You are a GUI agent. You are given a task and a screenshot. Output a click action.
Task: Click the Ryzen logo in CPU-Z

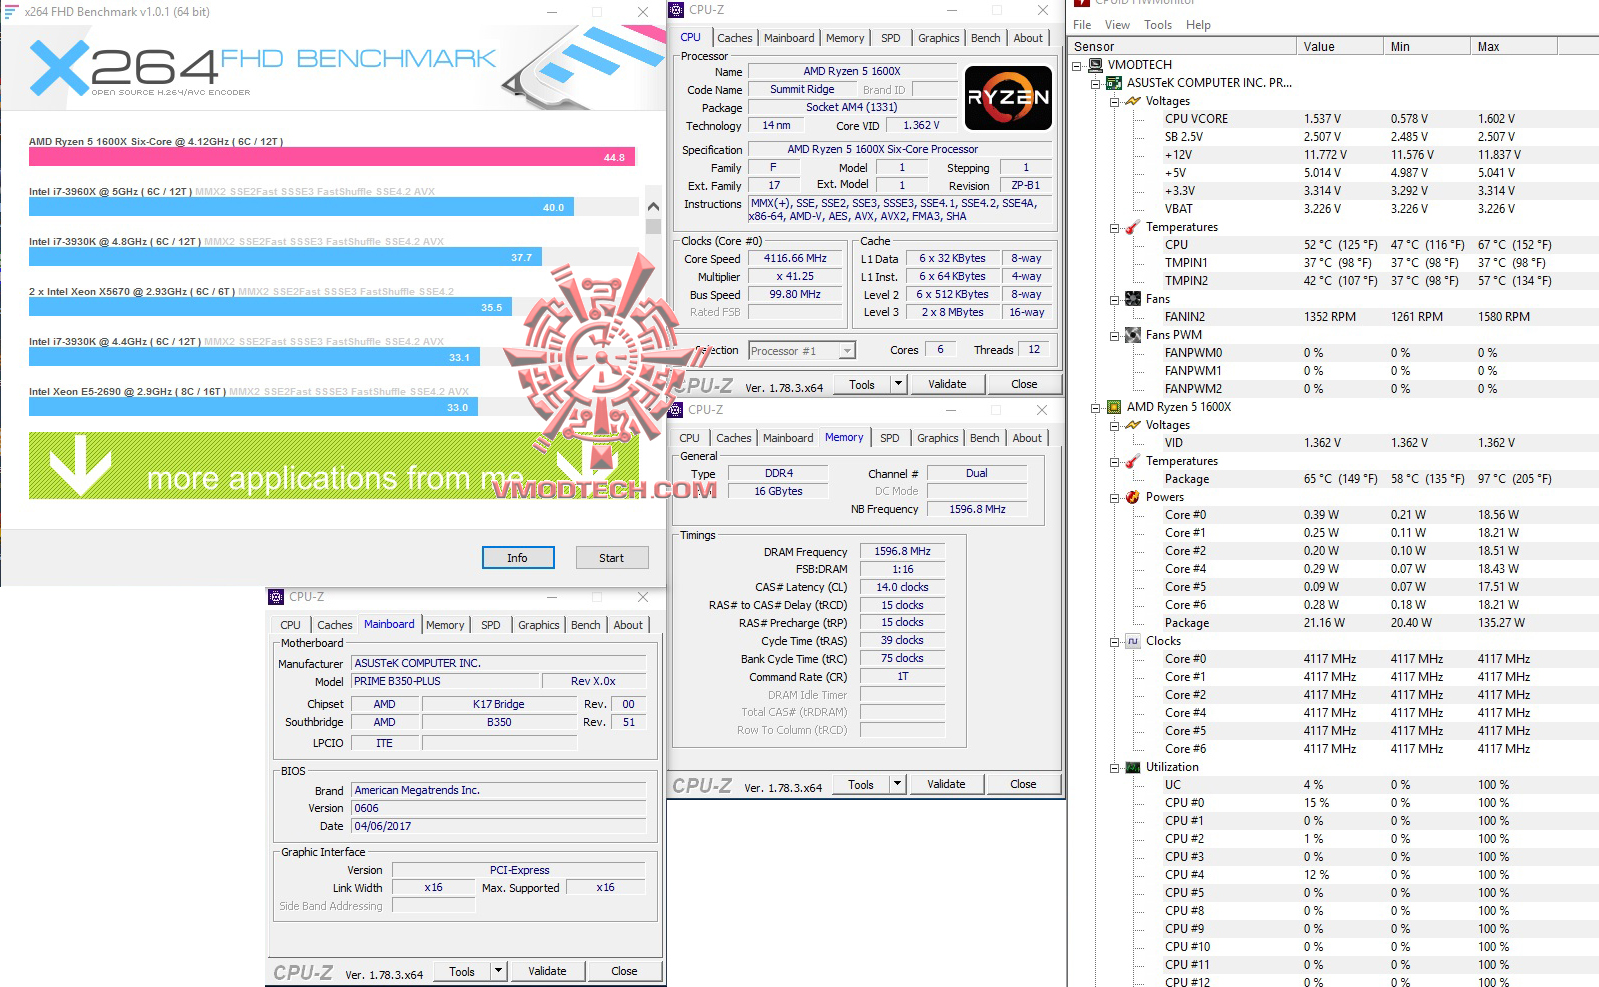pyautogui.click(x=1008, y=98)
